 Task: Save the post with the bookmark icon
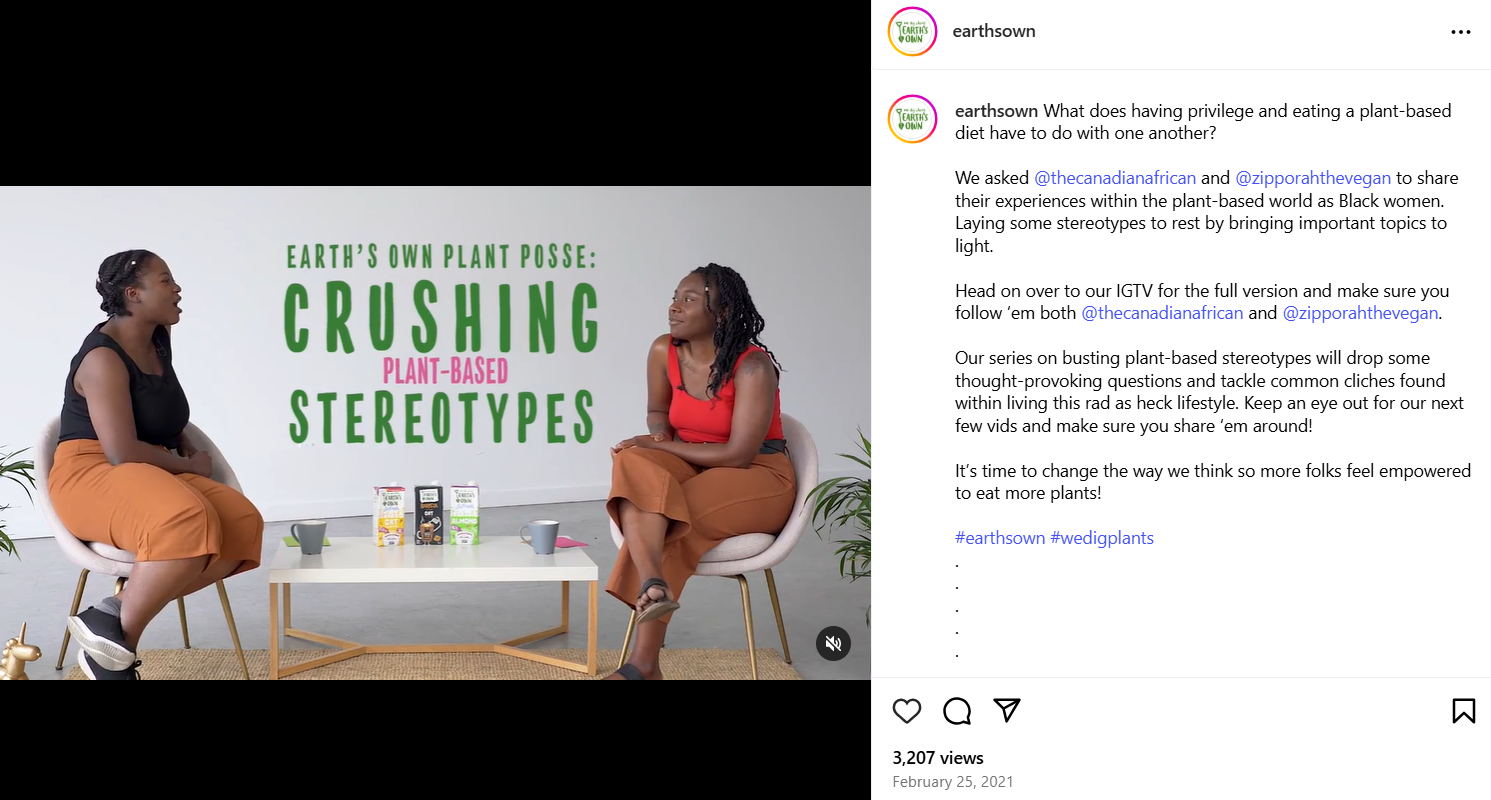(x=1463, y=711)
